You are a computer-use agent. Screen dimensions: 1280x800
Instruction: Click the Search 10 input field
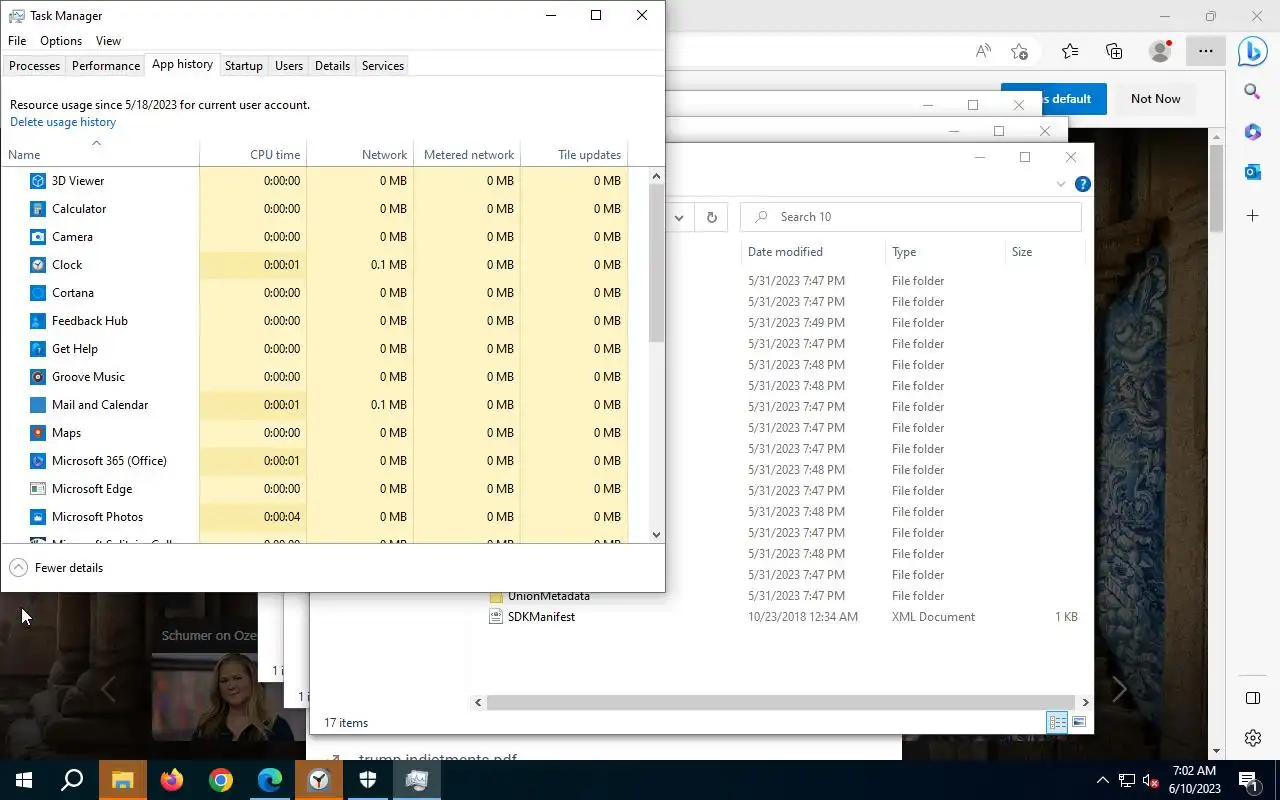pyautogui.click(x=910, y=217)
